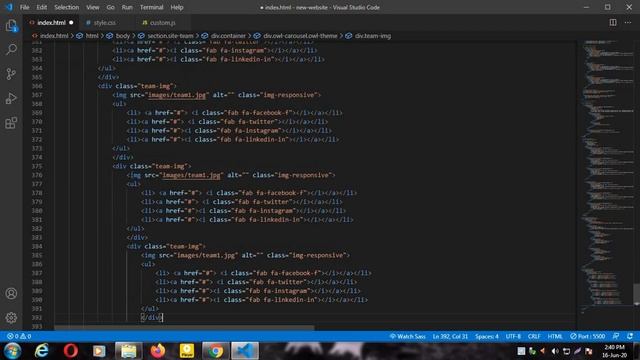The image size is (640, 360).
Task: Place cursor at closing div on line 392
Action: coord(152,317)
